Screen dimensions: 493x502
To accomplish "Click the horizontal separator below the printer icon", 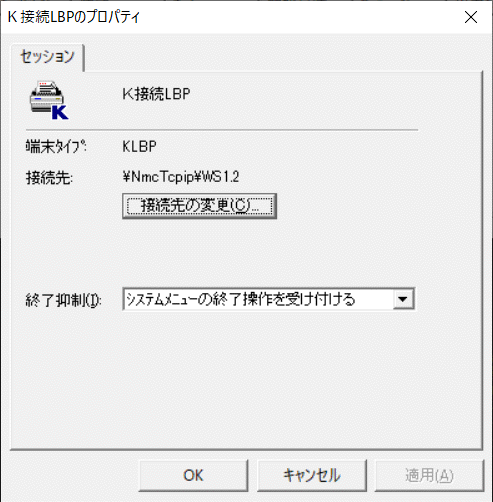I will pos(222,129).
